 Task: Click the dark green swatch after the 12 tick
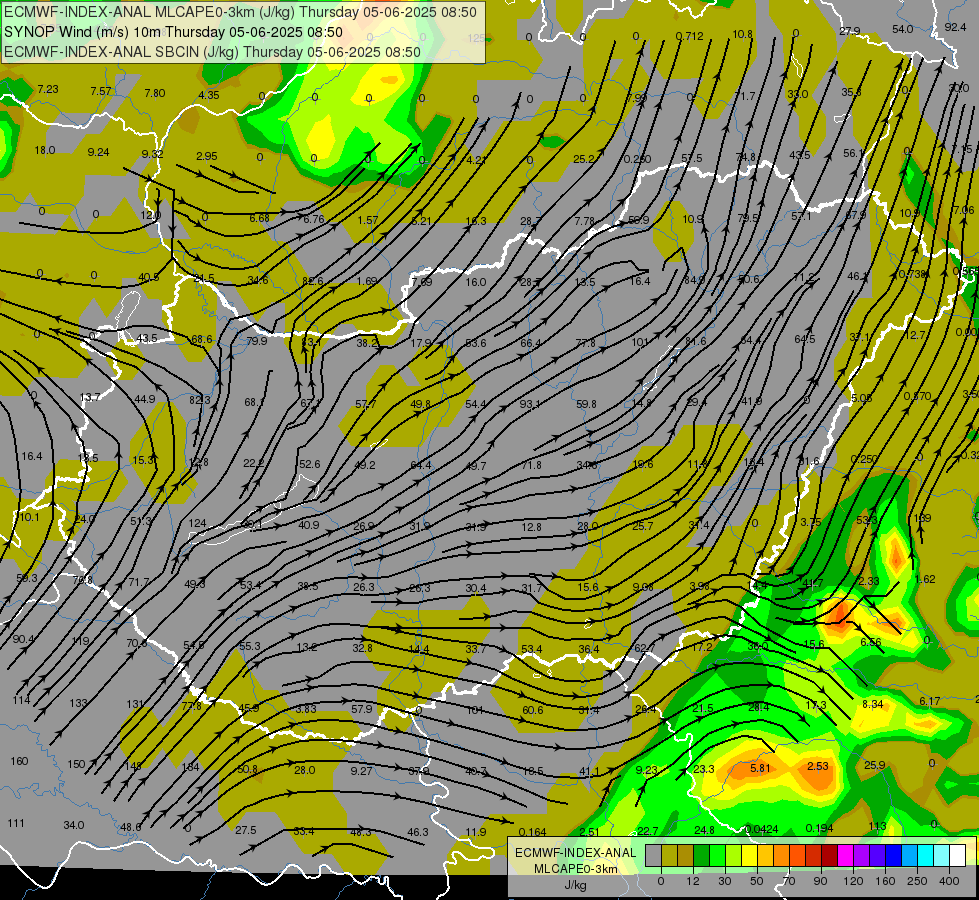pyautogui.click(x=701, y=855)
